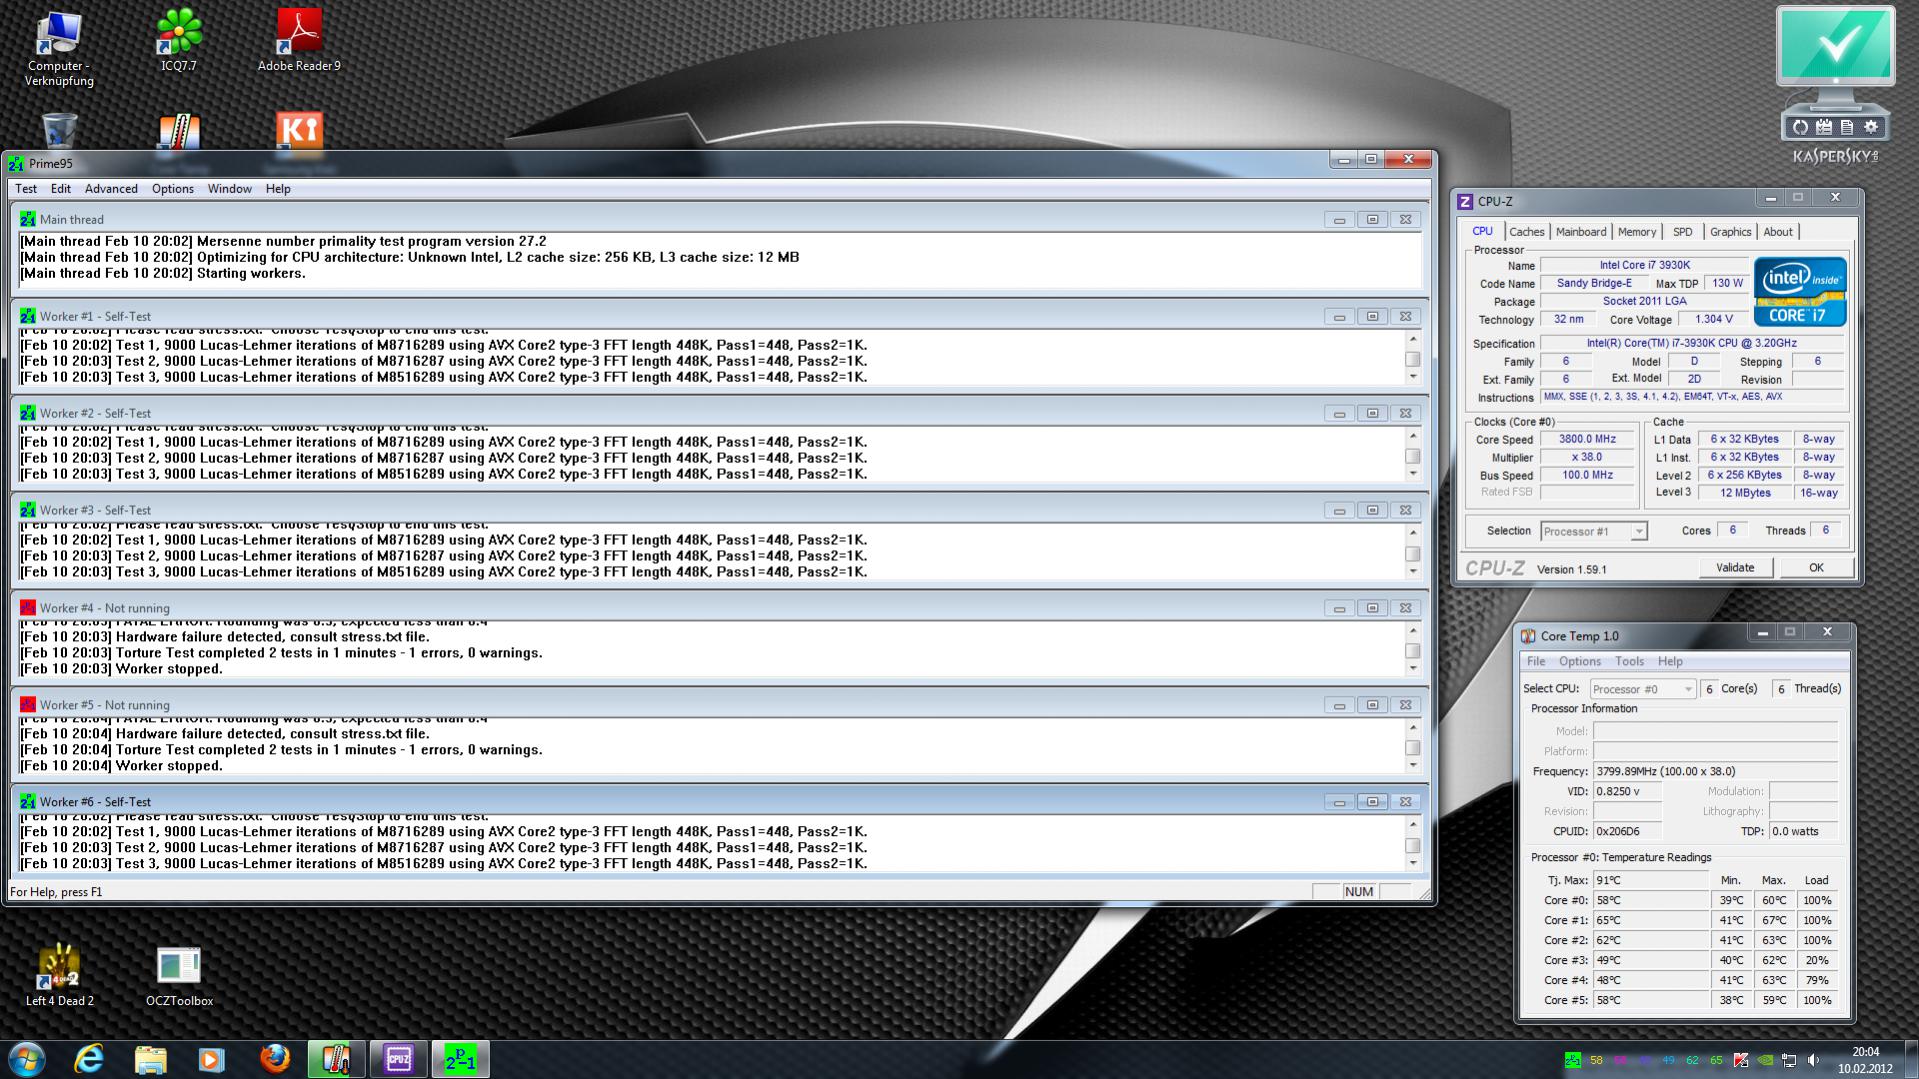Click the Worker #4 scrollbar up arrow
Screen dimensions: 1919x1079
coord(1413,629)
